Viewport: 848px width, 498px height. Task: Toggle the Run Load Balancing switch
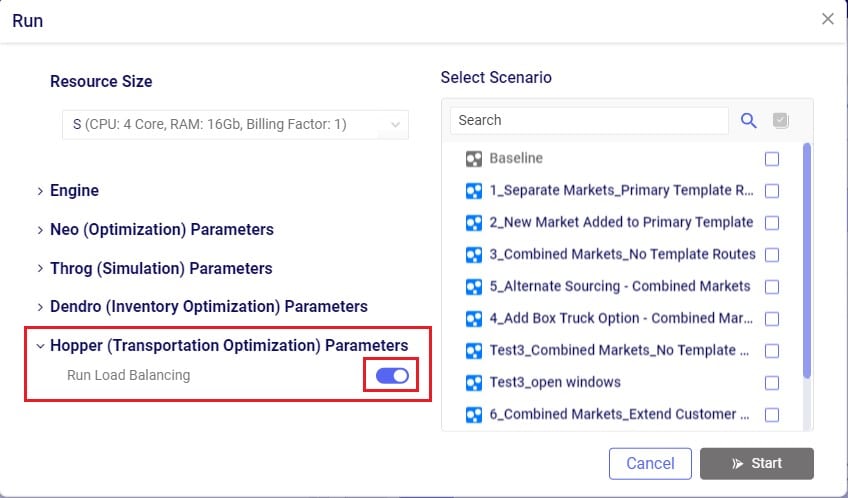pyautogui.click(x=392, y=376)
